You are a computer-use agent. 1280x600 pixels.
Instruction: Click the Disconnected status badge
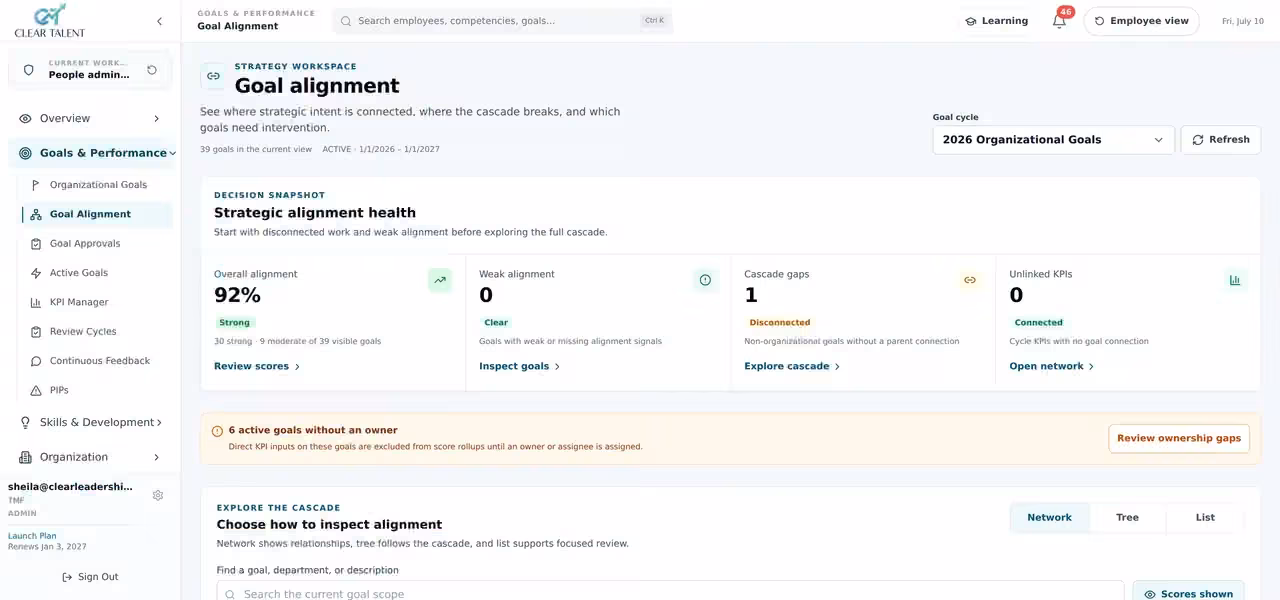tap(780, 323)
